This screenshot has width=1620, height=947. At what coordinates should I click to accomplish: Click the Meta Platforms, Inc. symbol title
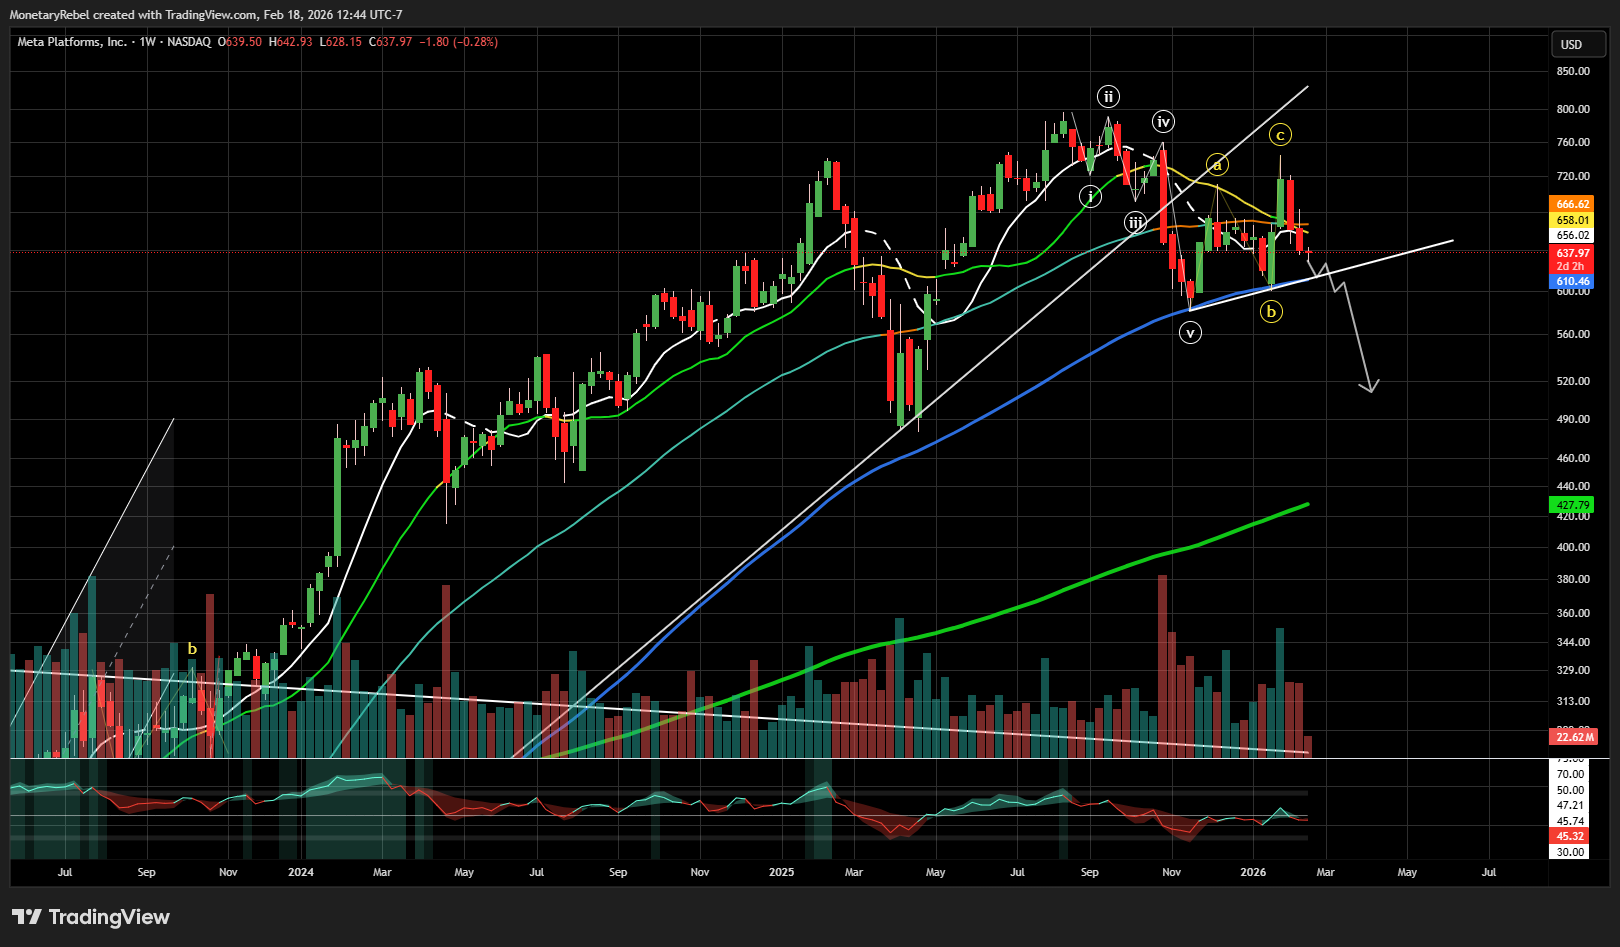tap(72, 42)
